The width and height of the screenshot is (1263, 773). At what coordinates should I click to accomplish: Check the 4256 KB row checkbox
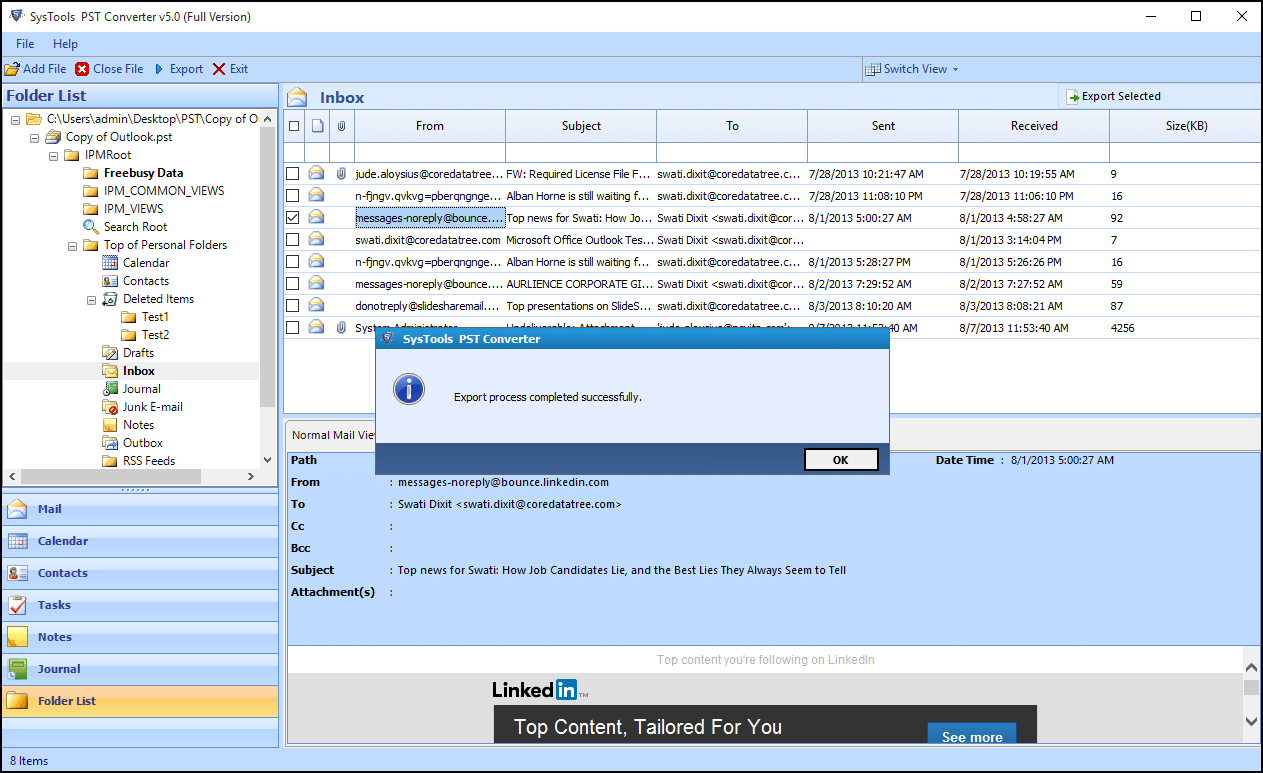click(293, 327)
